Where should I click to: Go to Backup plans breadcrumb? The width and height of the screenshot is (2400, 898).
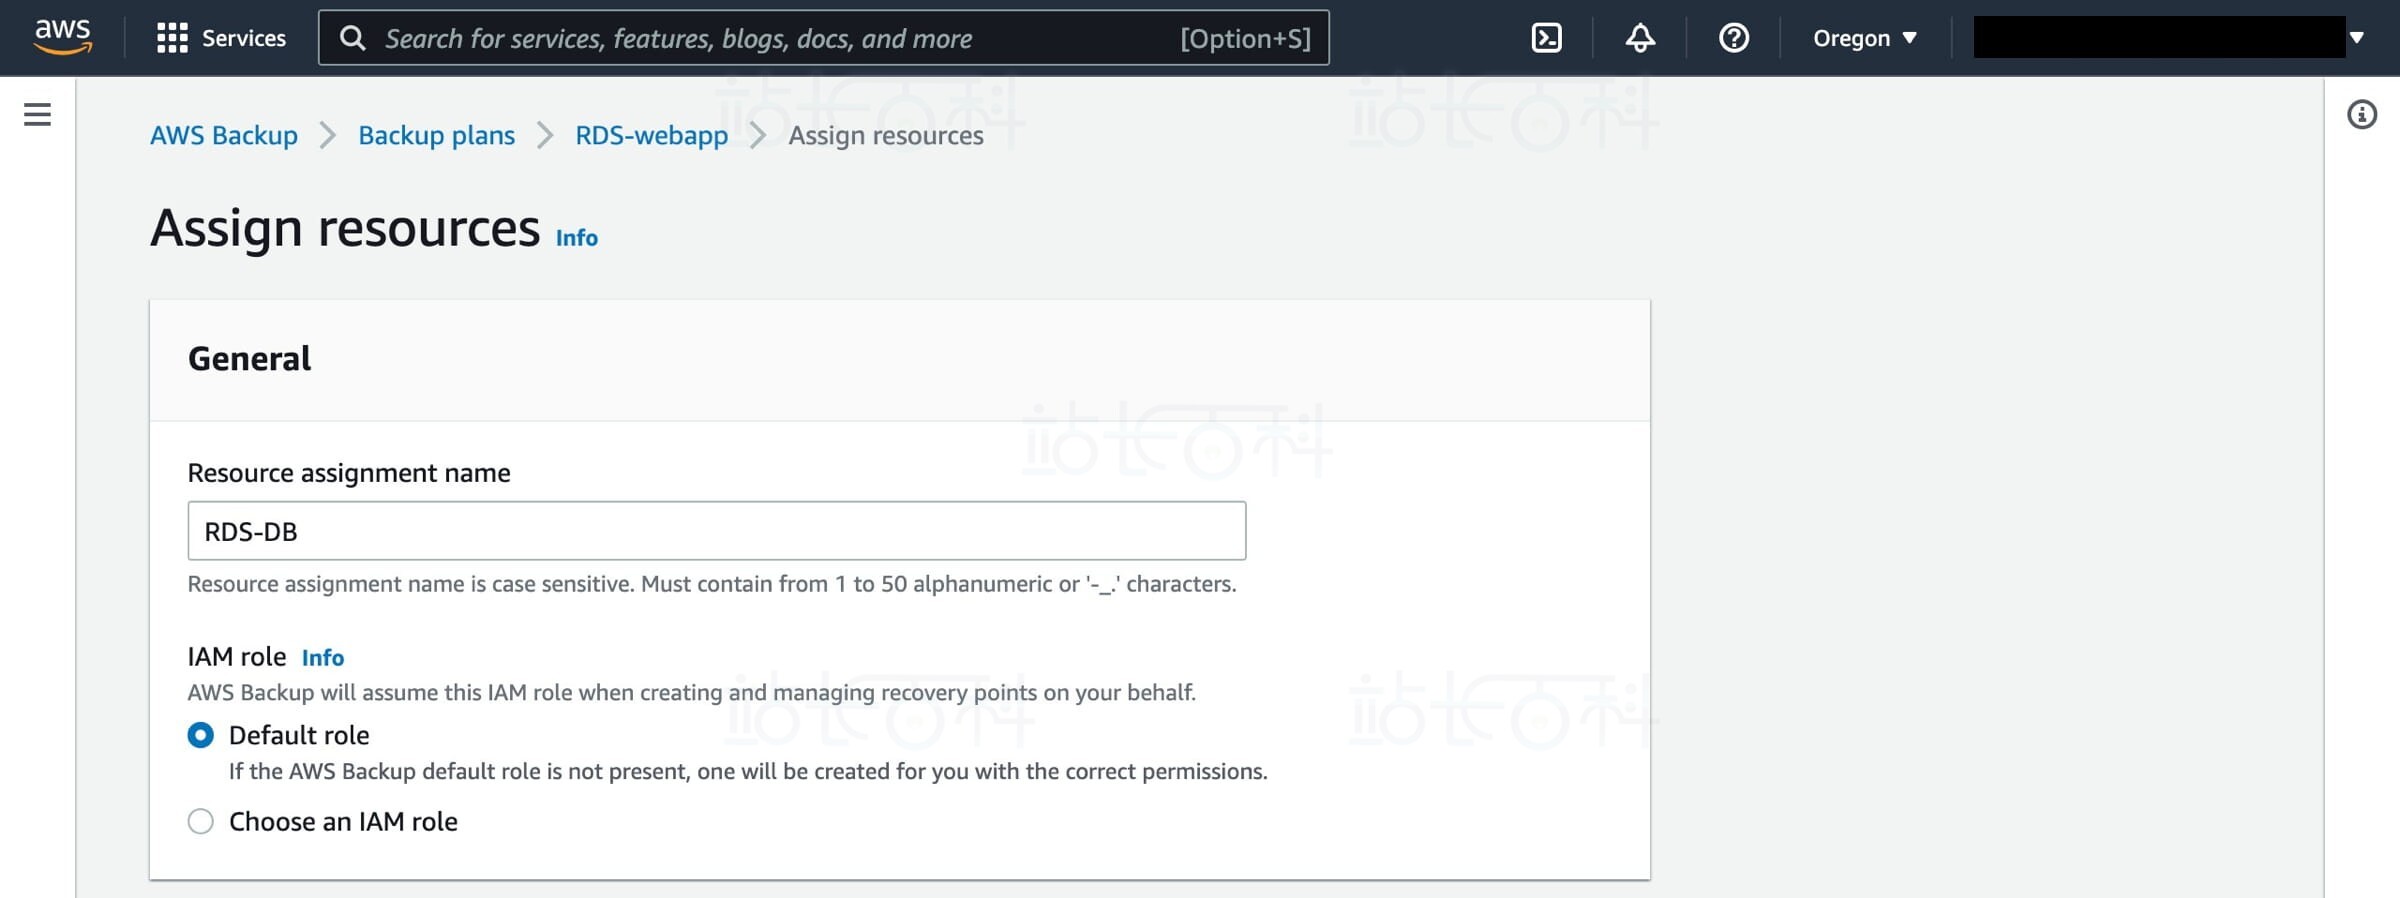(x=437, y=135)
